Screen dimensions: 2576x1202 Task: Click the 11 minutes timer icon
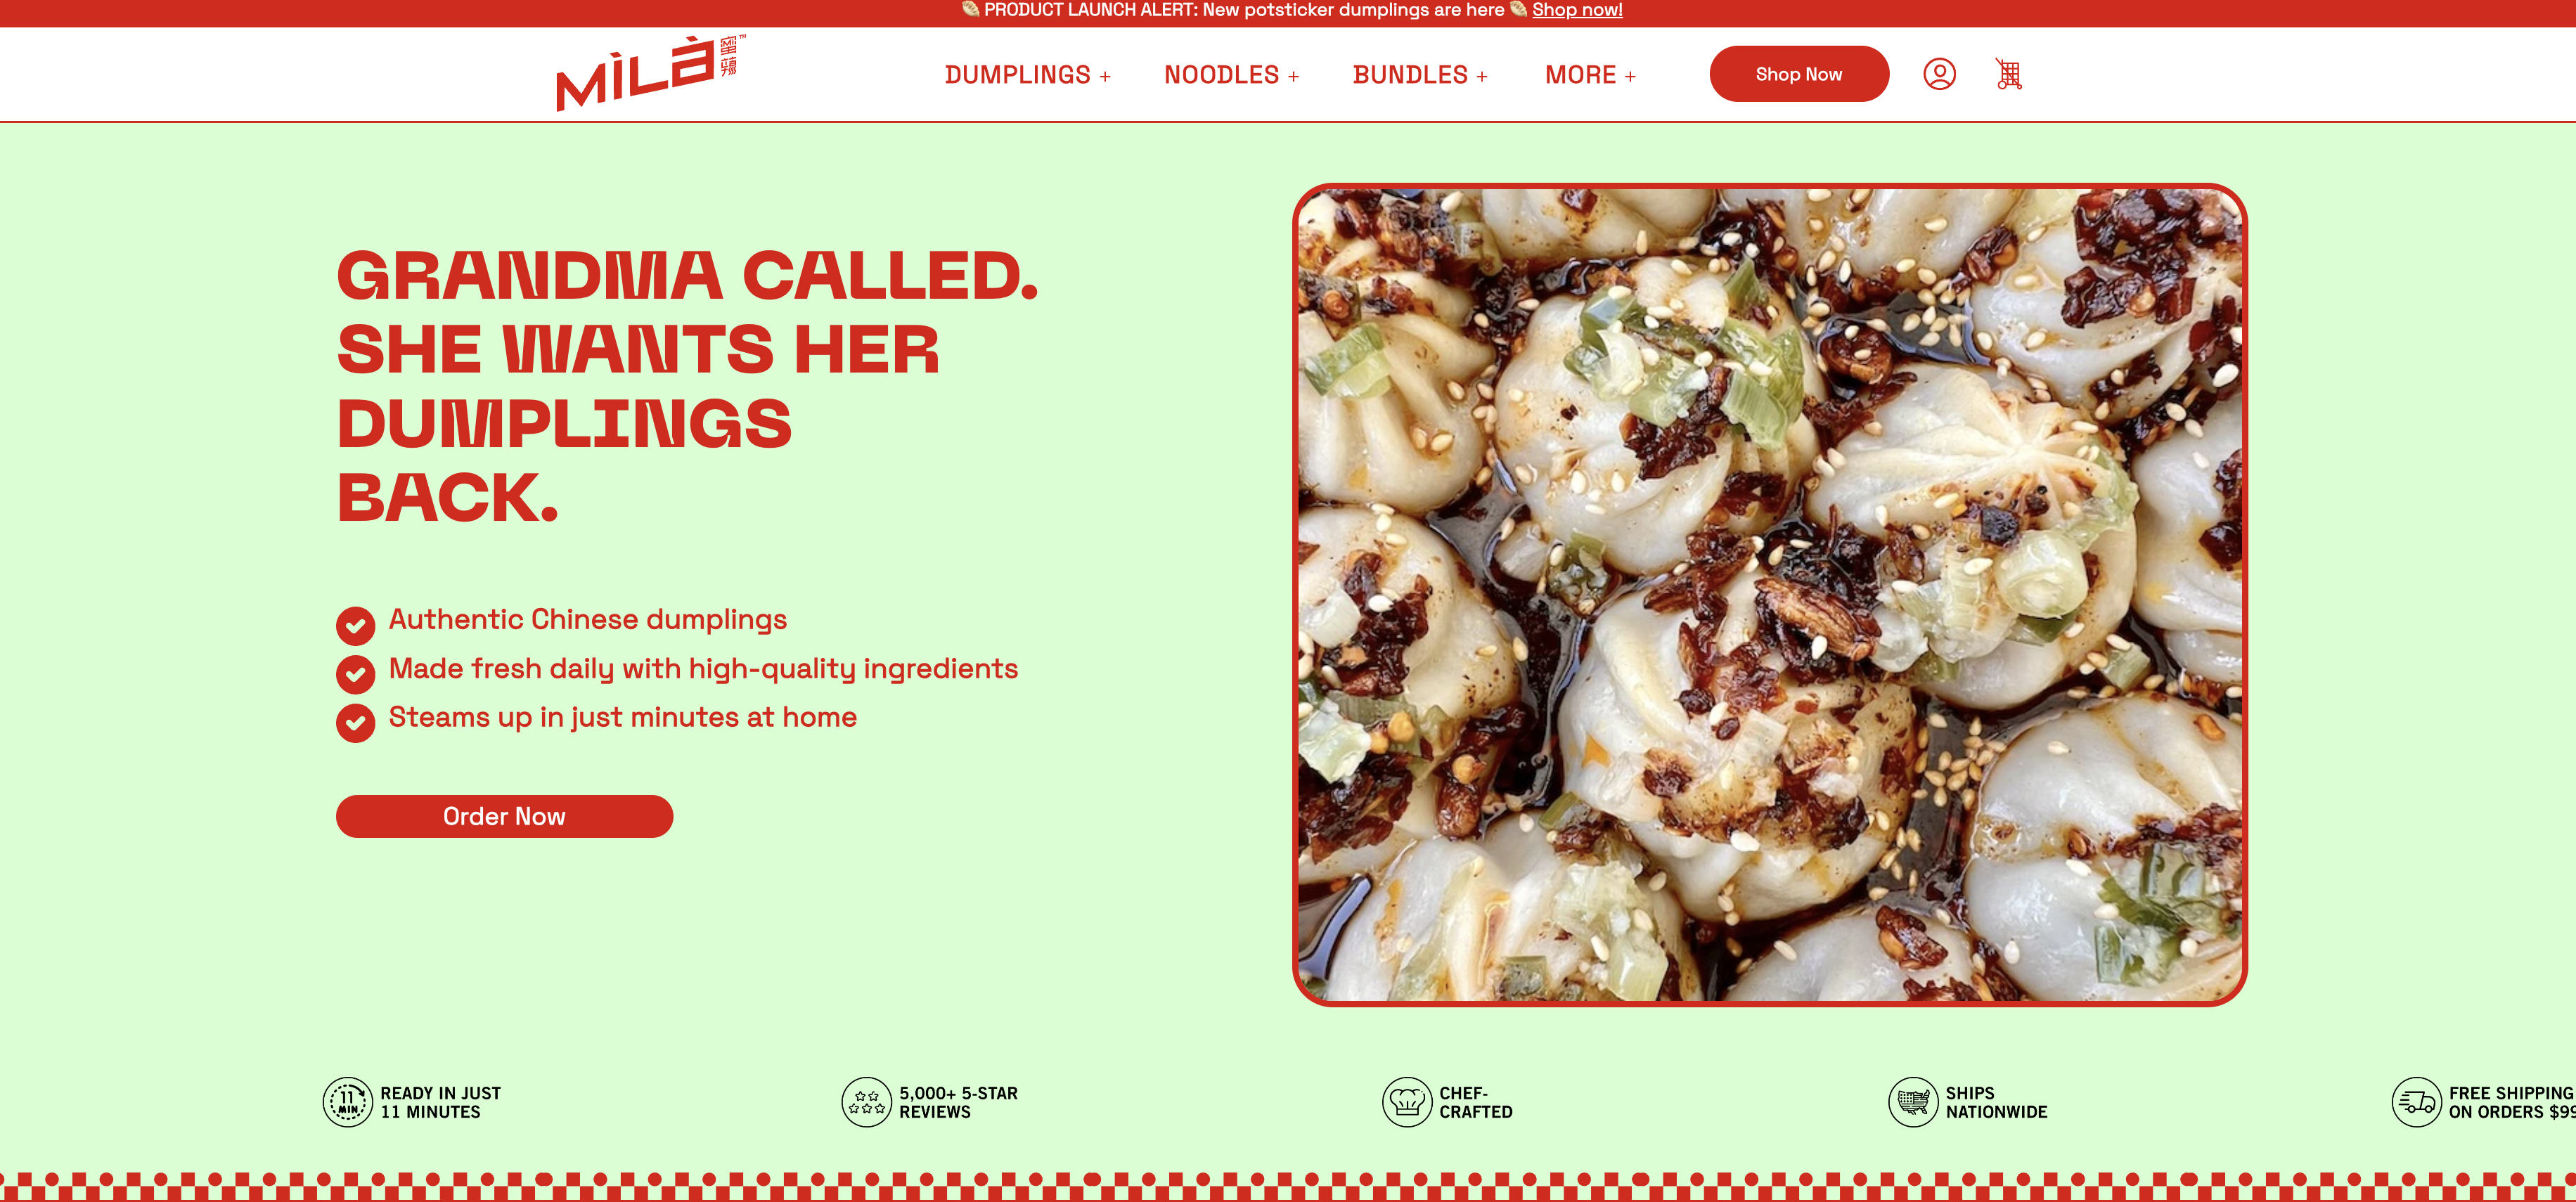pos(348,1102)
